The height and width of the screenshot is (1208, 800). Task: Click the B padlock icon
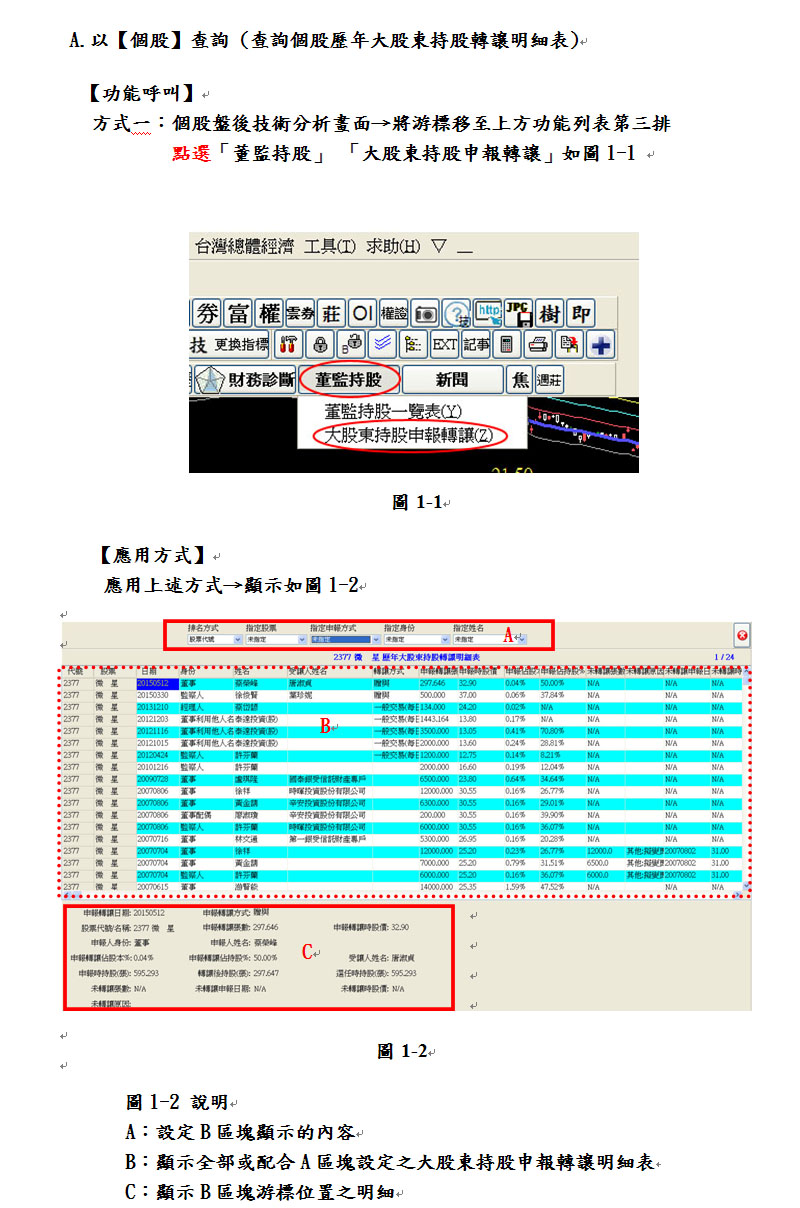click(351, 345)
